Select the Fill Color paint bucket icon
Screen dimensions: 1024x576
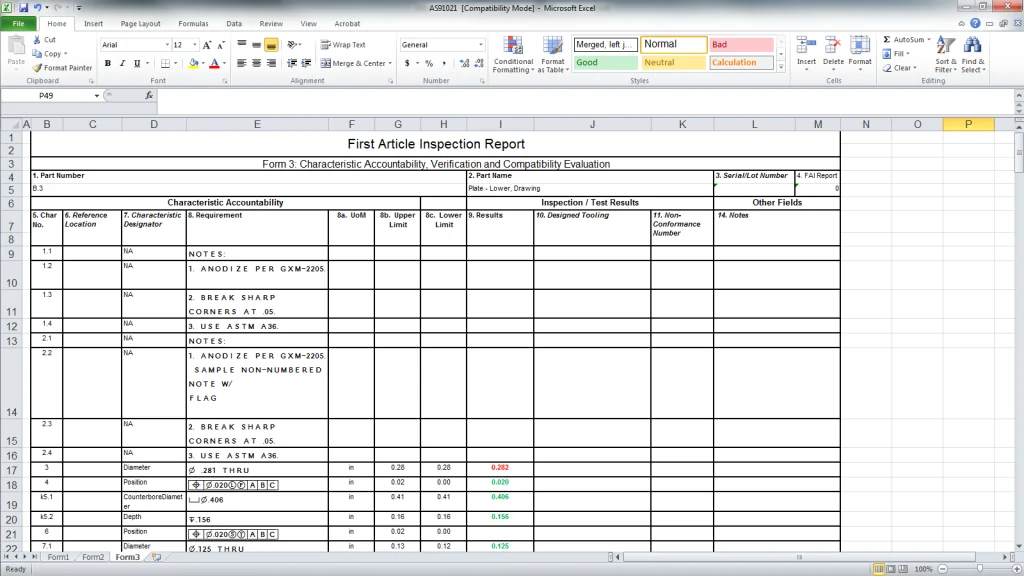click(196, 63)
